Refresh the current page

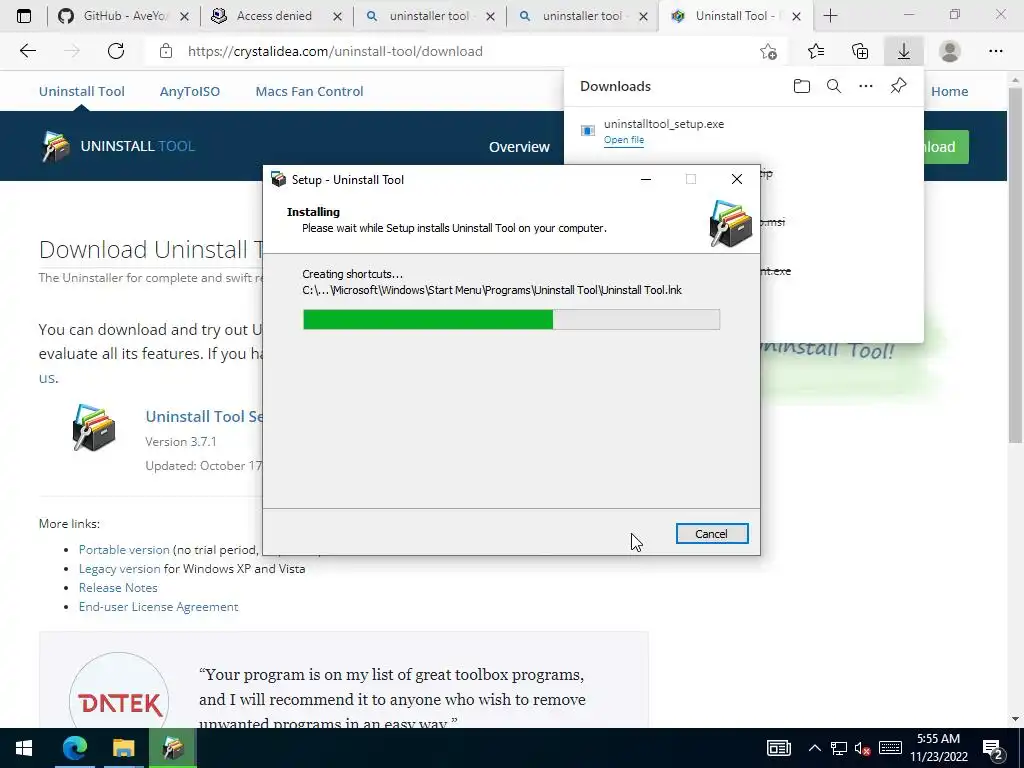[116, 51]
